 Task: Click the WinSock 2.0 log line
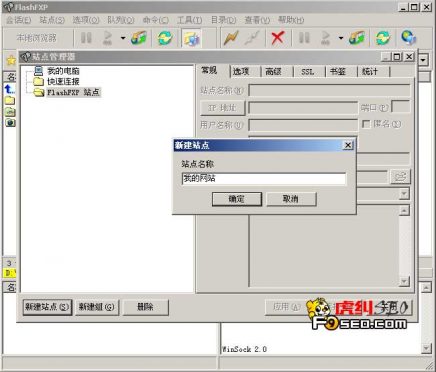click(244, 349)
